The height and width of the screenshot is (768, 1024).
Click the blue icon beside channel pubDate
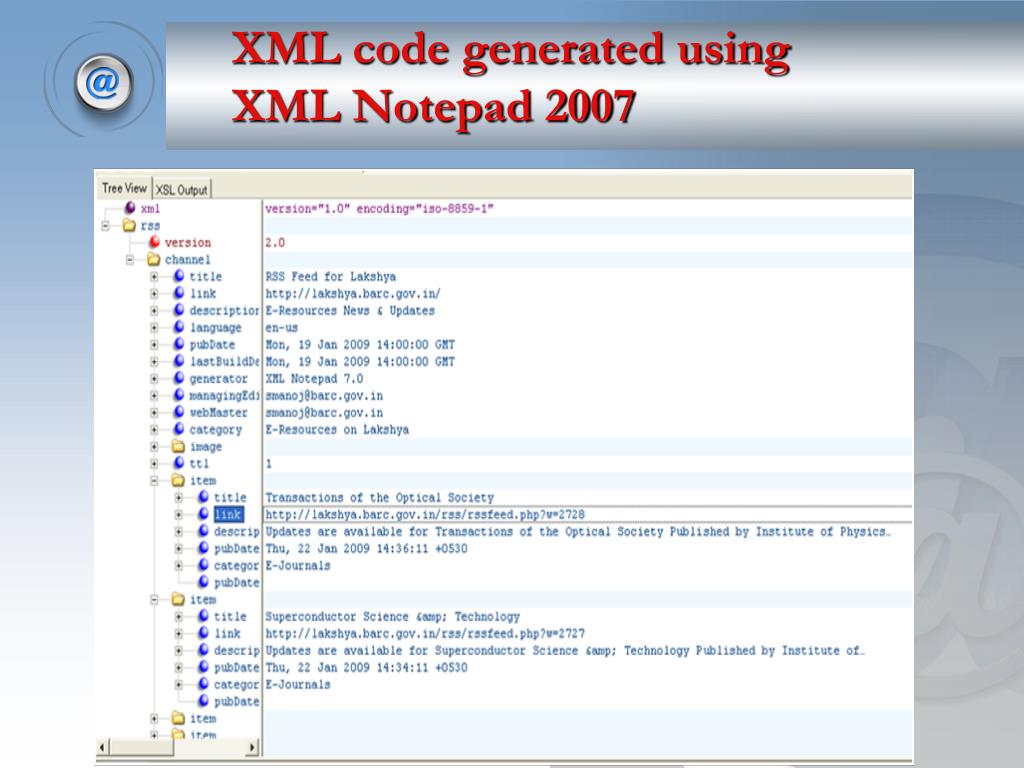[x=179, y=344]
